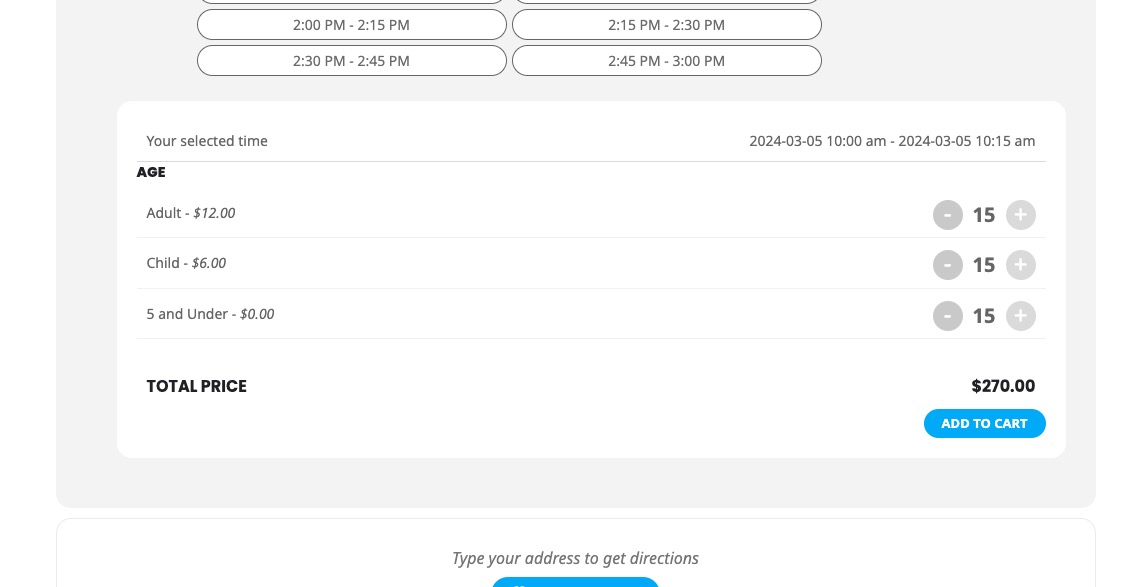Click the $270.00 total price amount

tap(1003, 386)
